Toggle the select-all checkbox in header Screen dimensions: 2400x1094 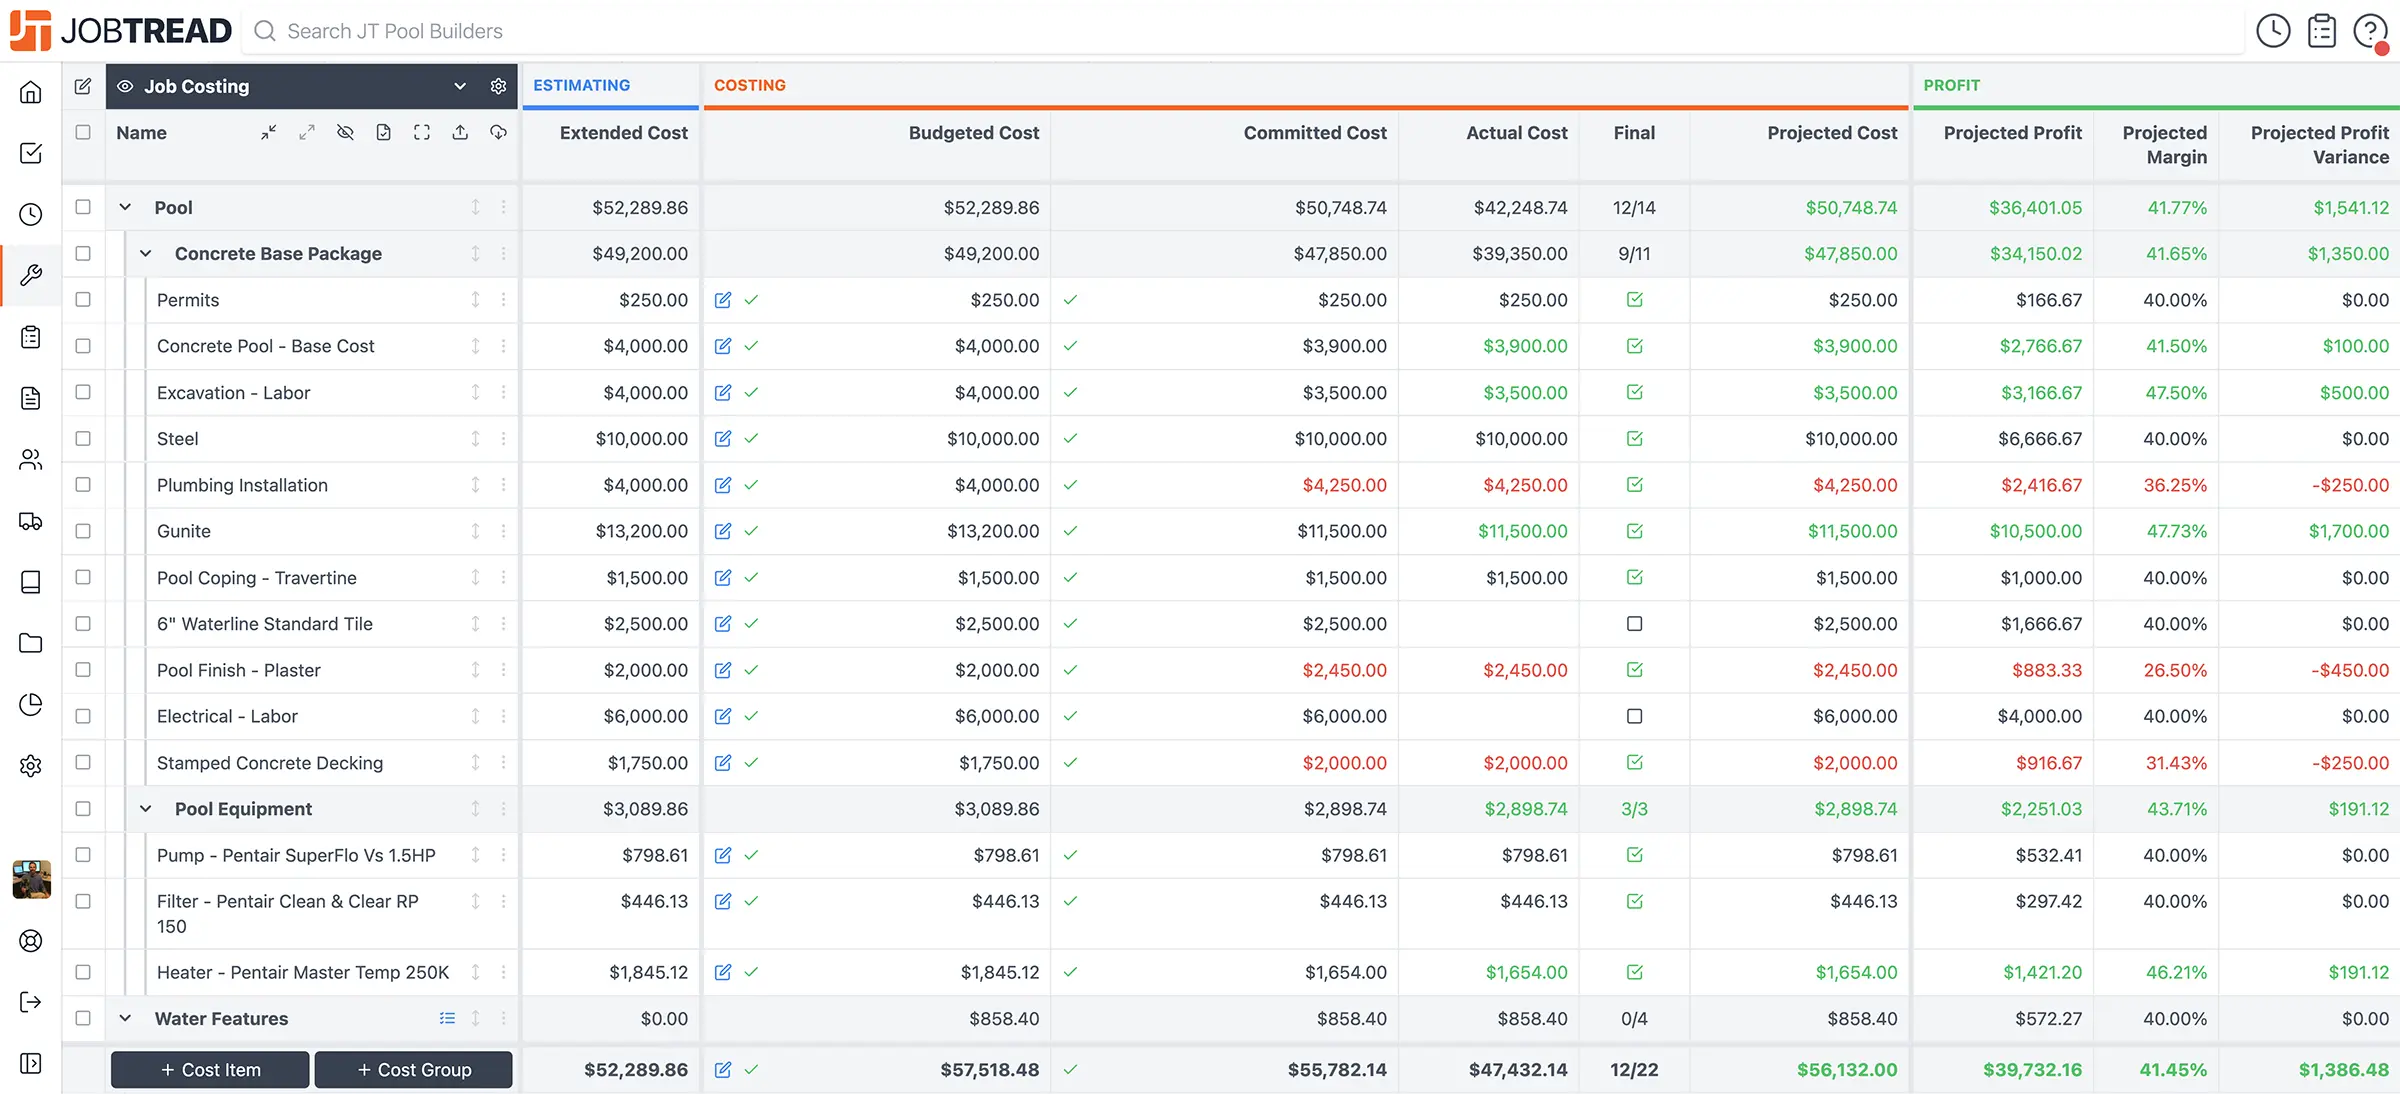(83, 132)
